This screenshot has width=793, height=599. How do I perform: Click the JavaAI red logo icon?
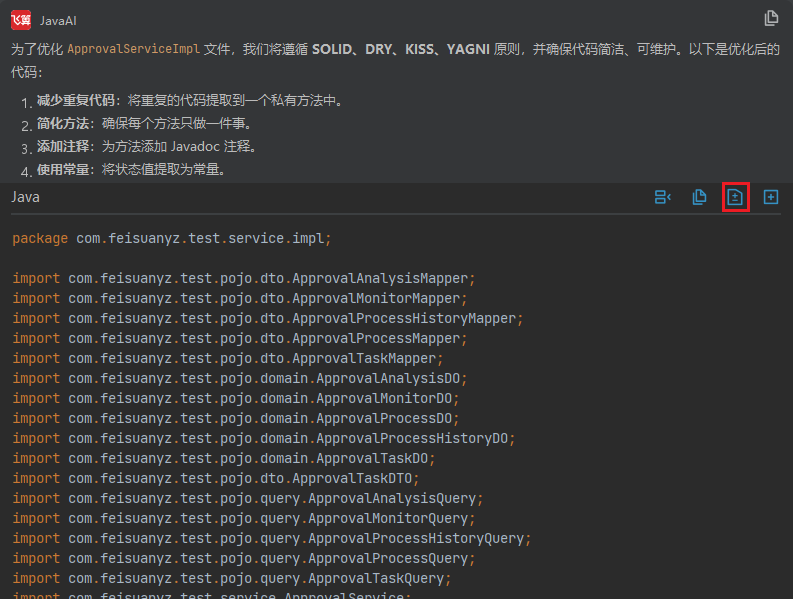[x=21, y=20]
